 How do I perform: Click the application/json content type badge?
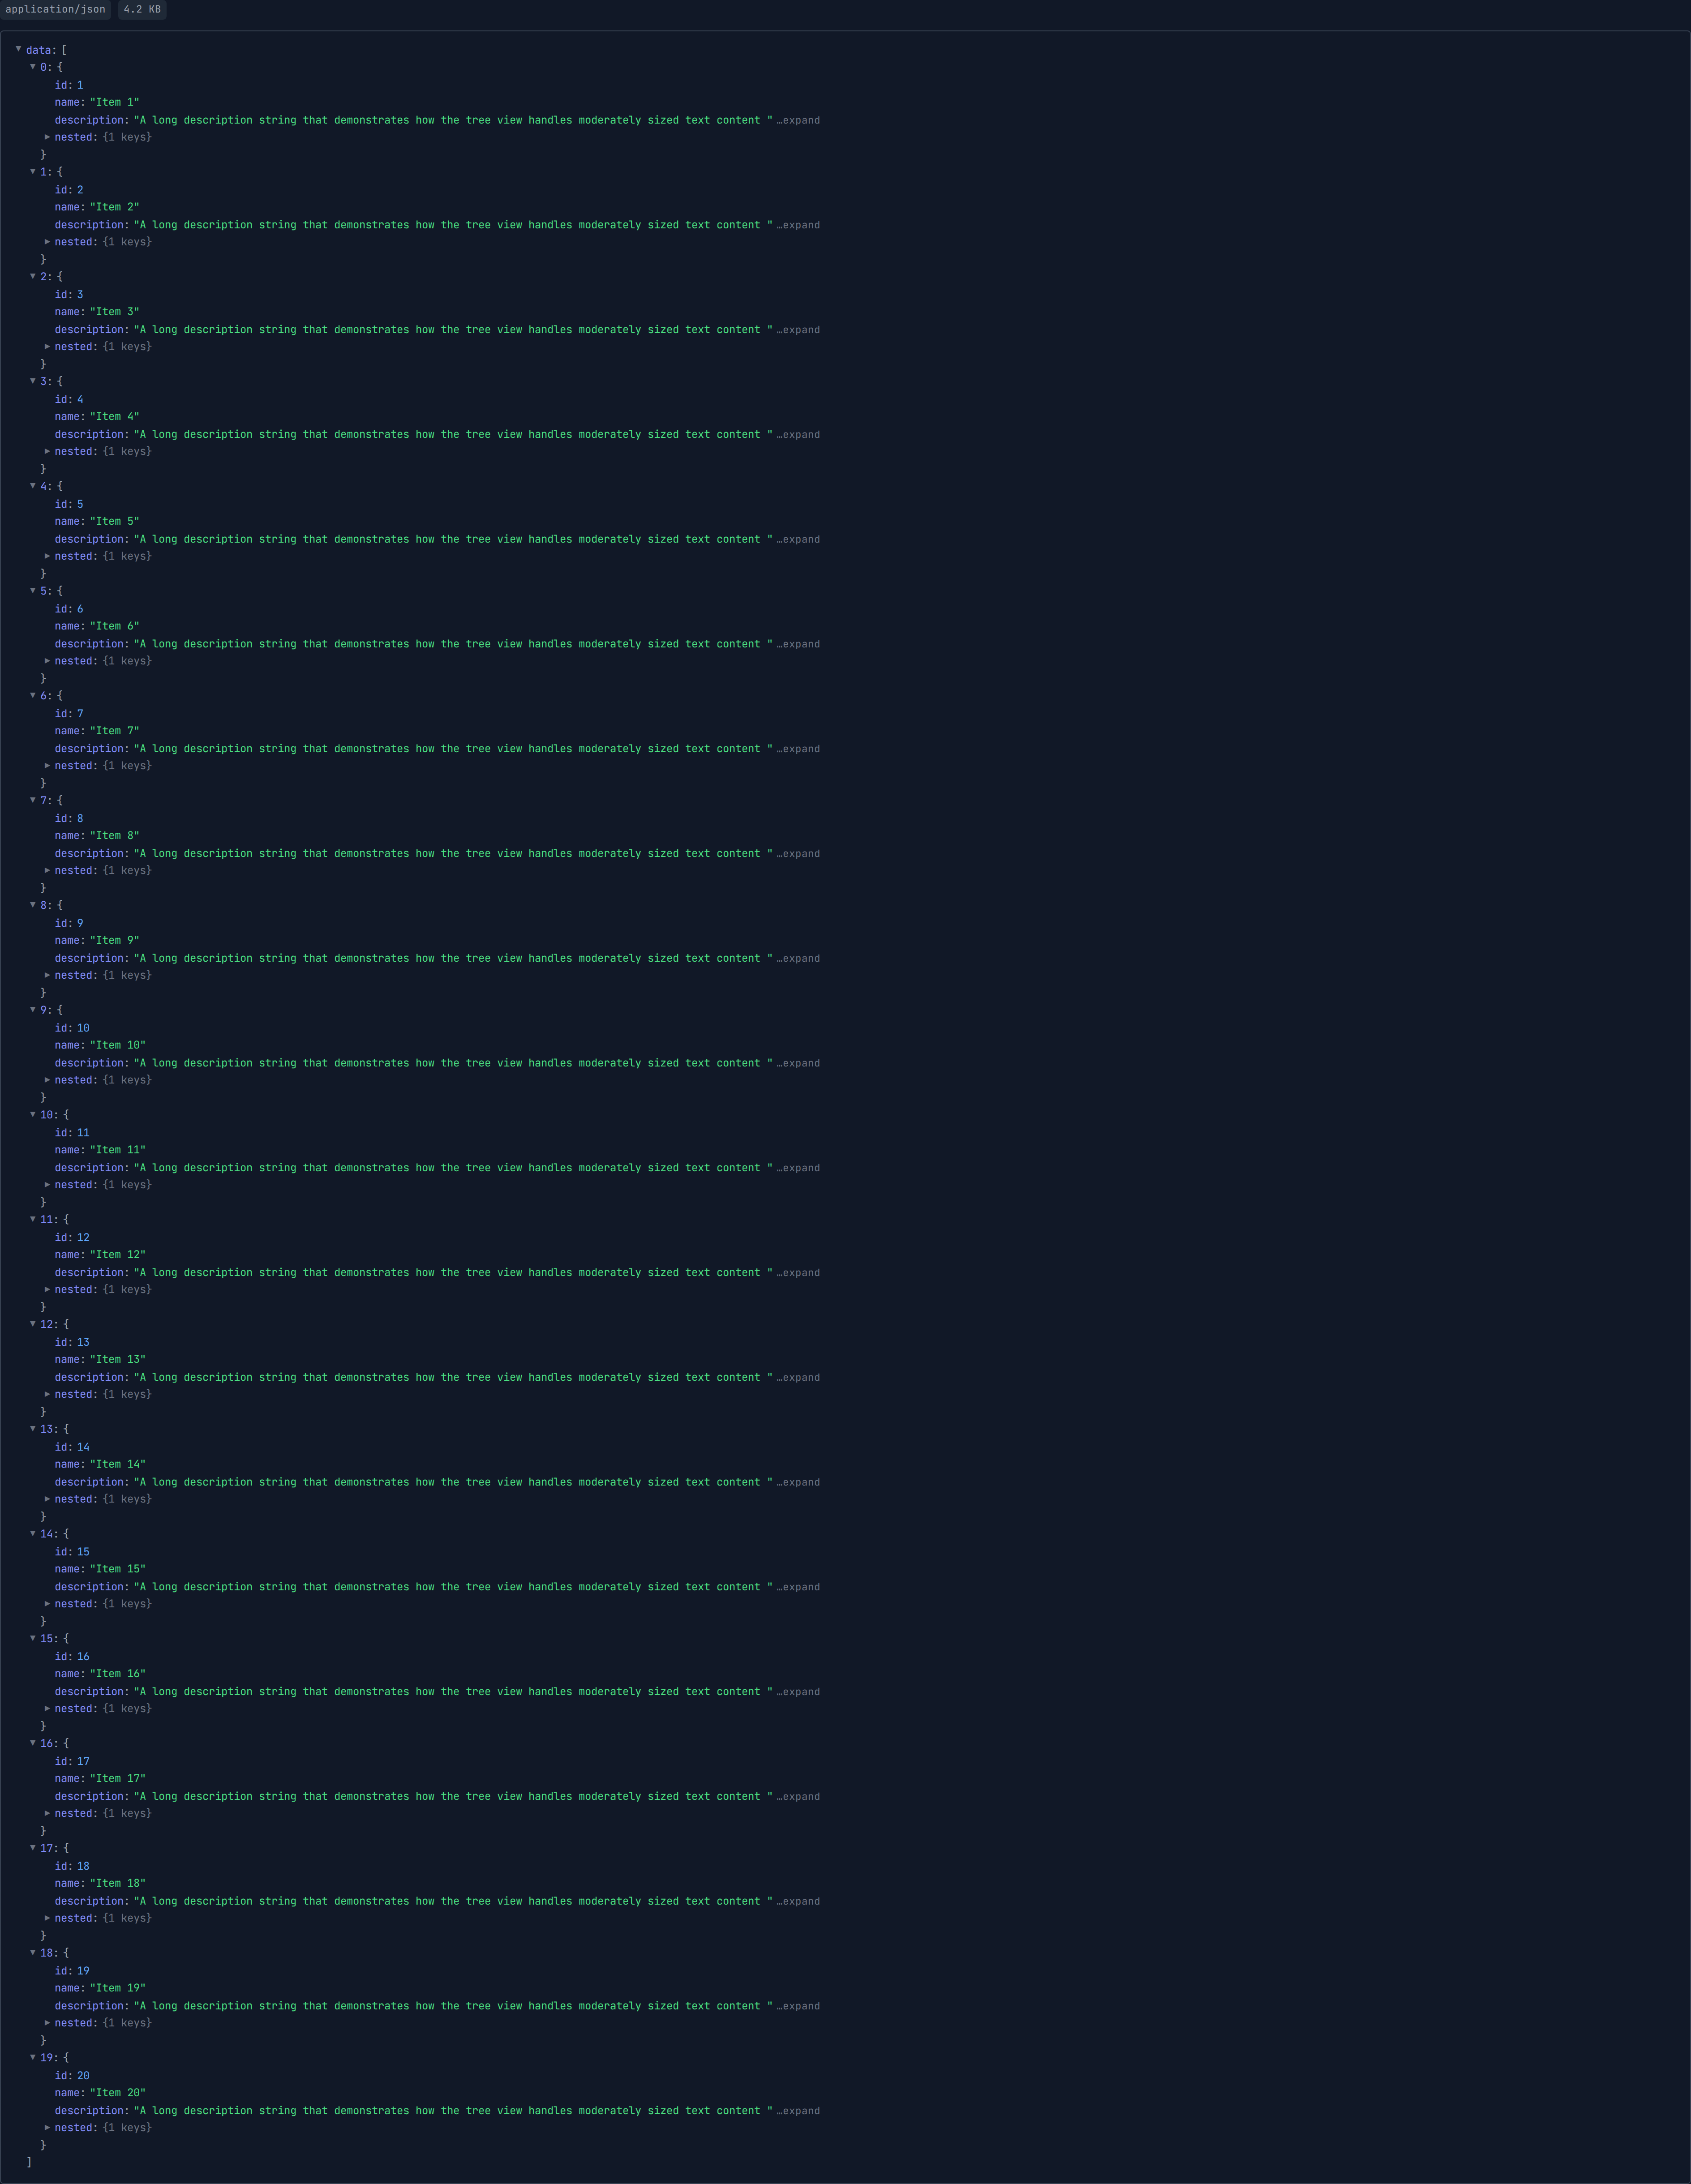pos(55,9)
